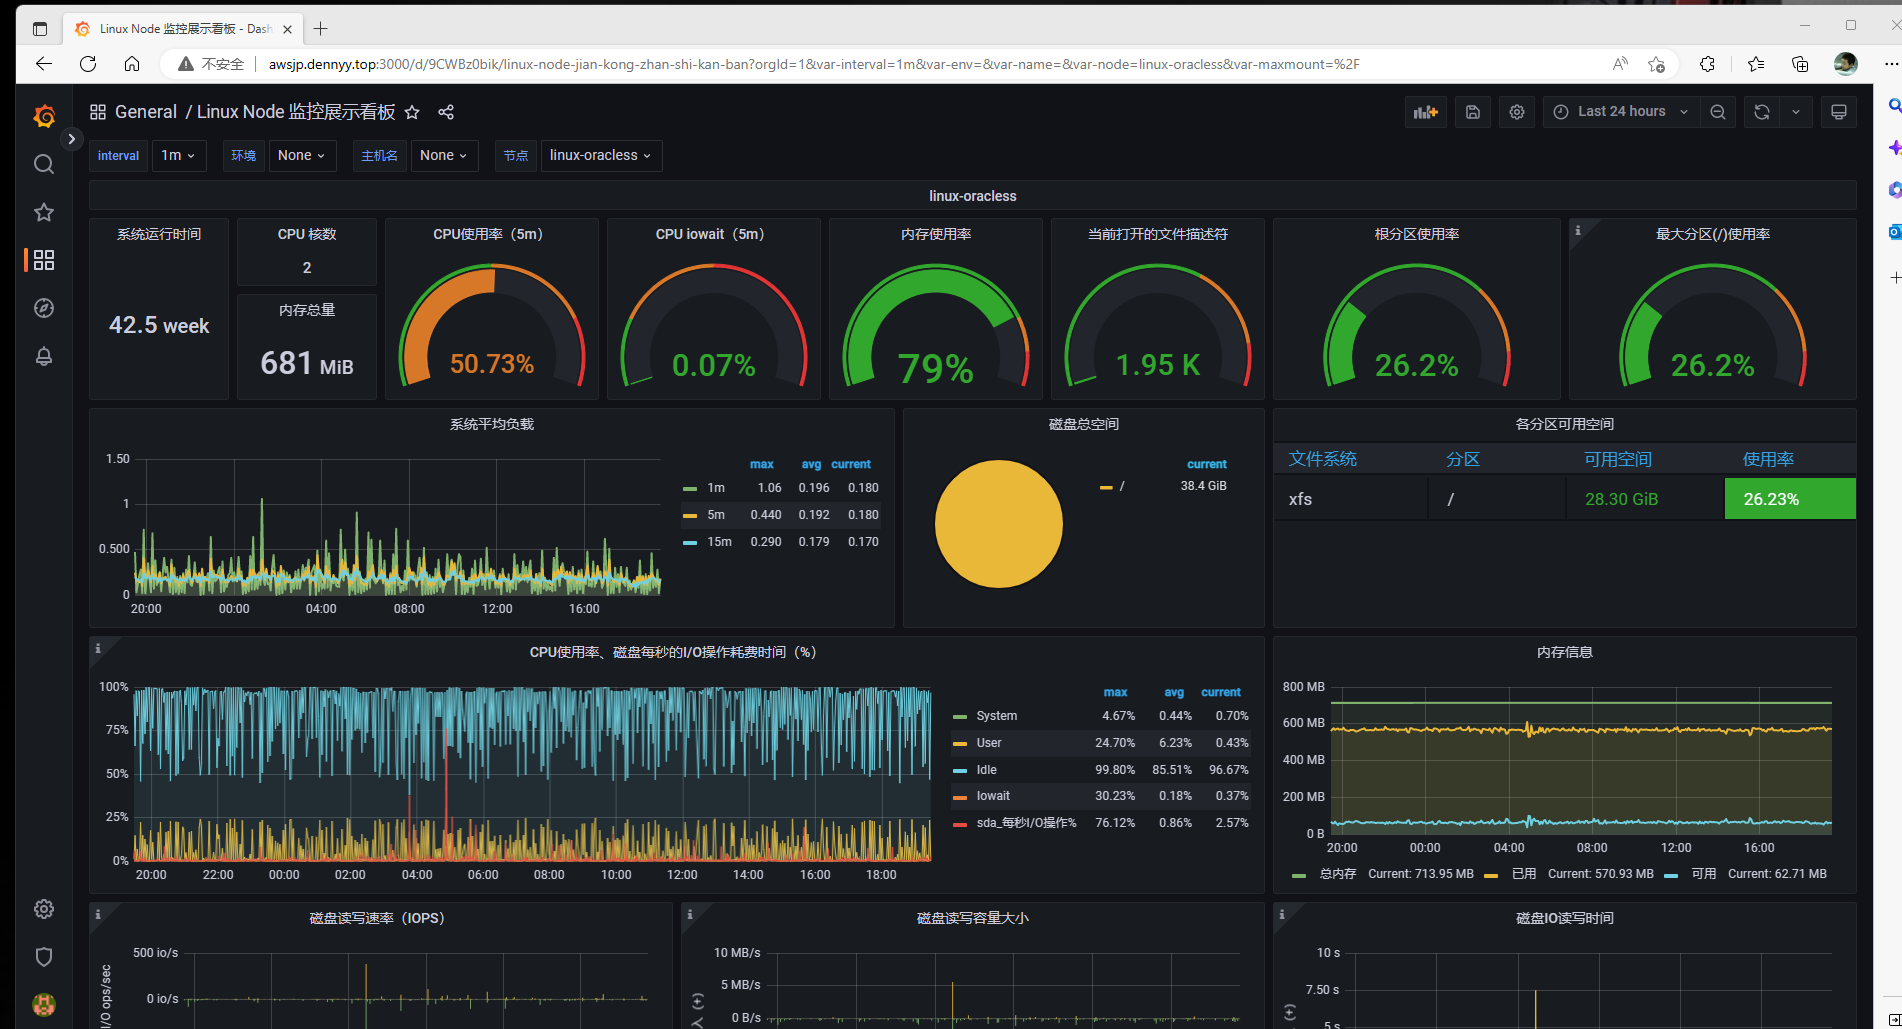Image resolution: width=1902 pixels, height=1029 pixels.
Task: Share the dashboard via share icon
Action: pos(446,112)
